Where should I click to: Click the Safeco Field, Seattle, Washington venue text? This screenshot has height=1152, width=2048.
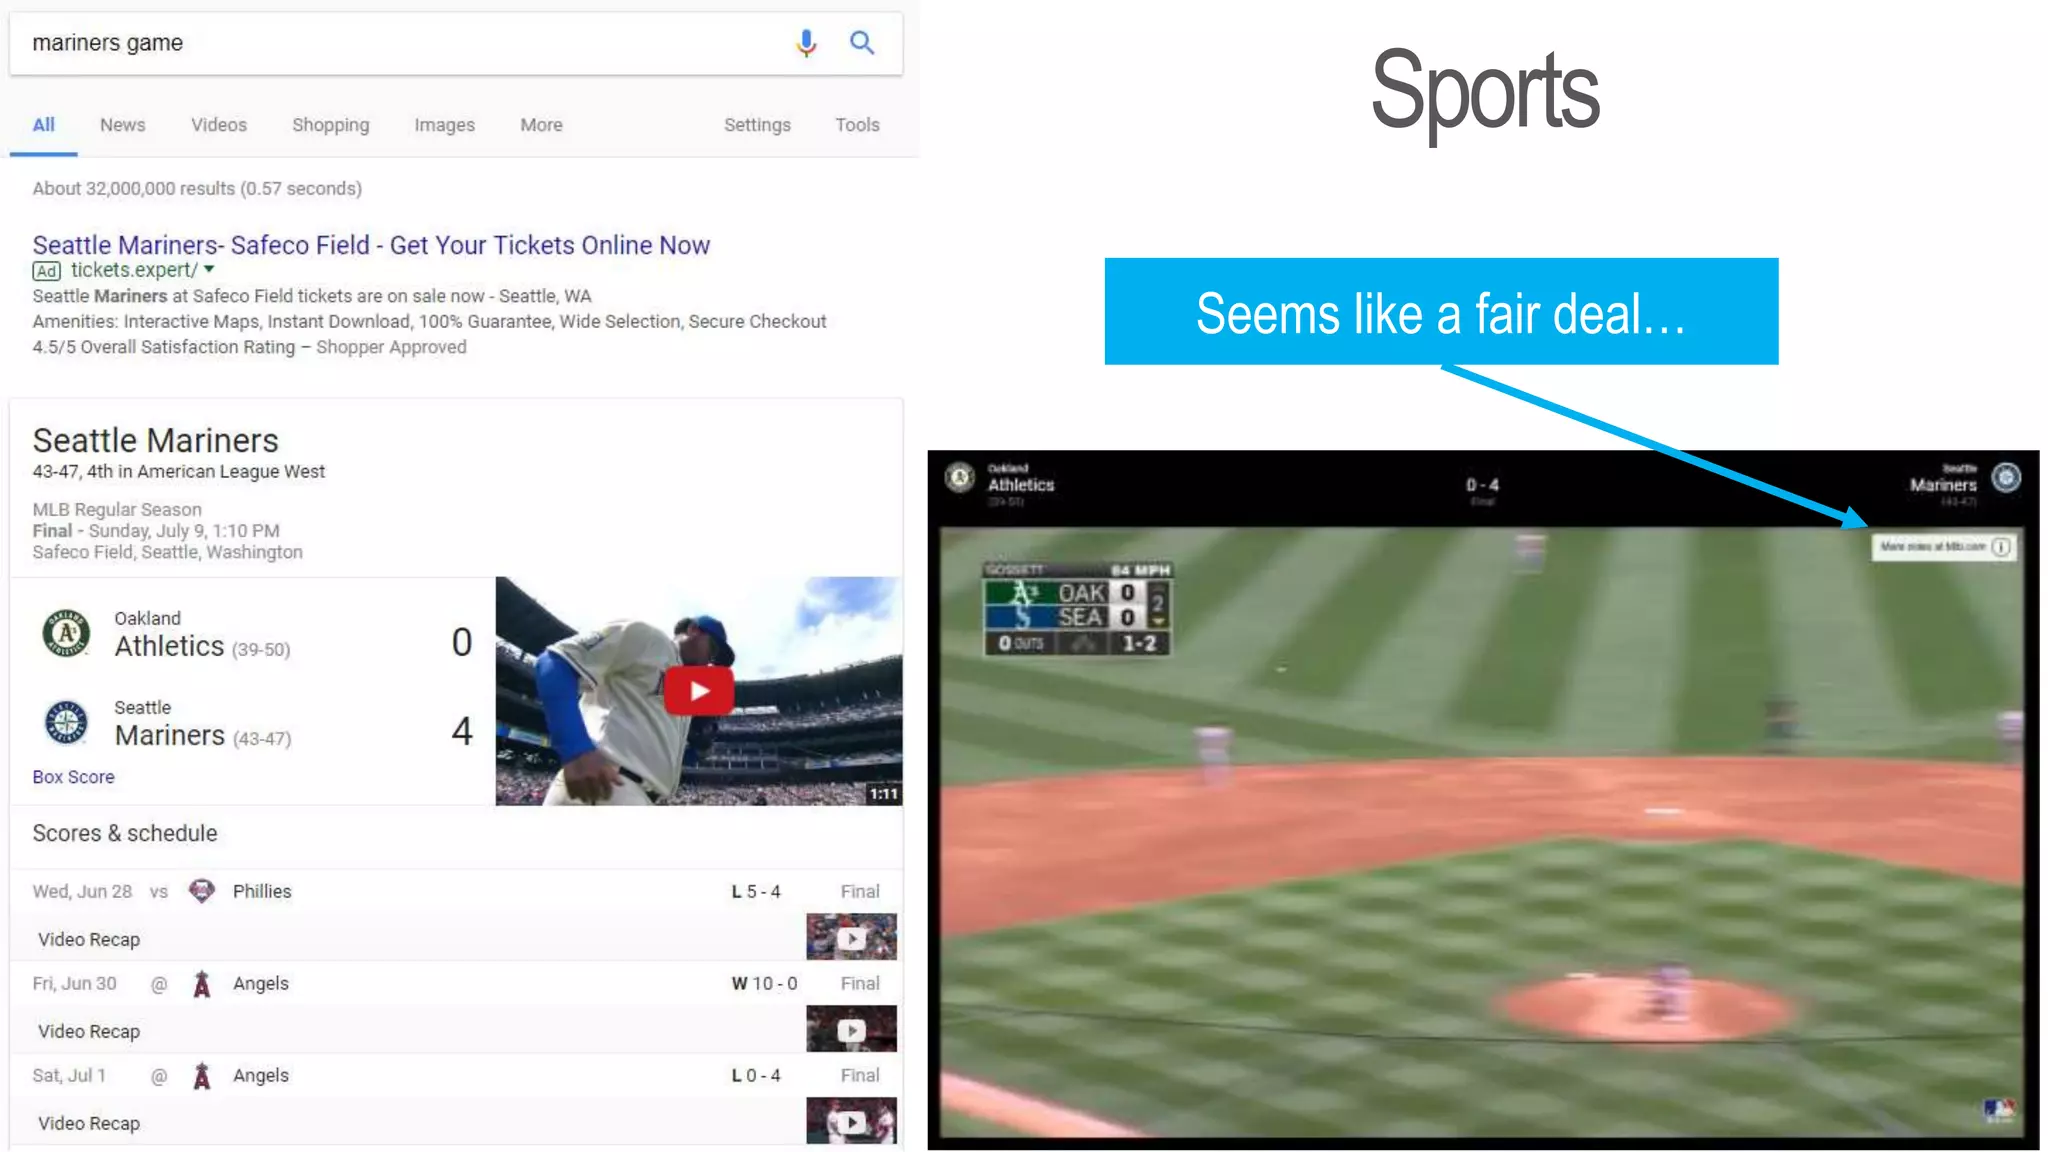167,552
